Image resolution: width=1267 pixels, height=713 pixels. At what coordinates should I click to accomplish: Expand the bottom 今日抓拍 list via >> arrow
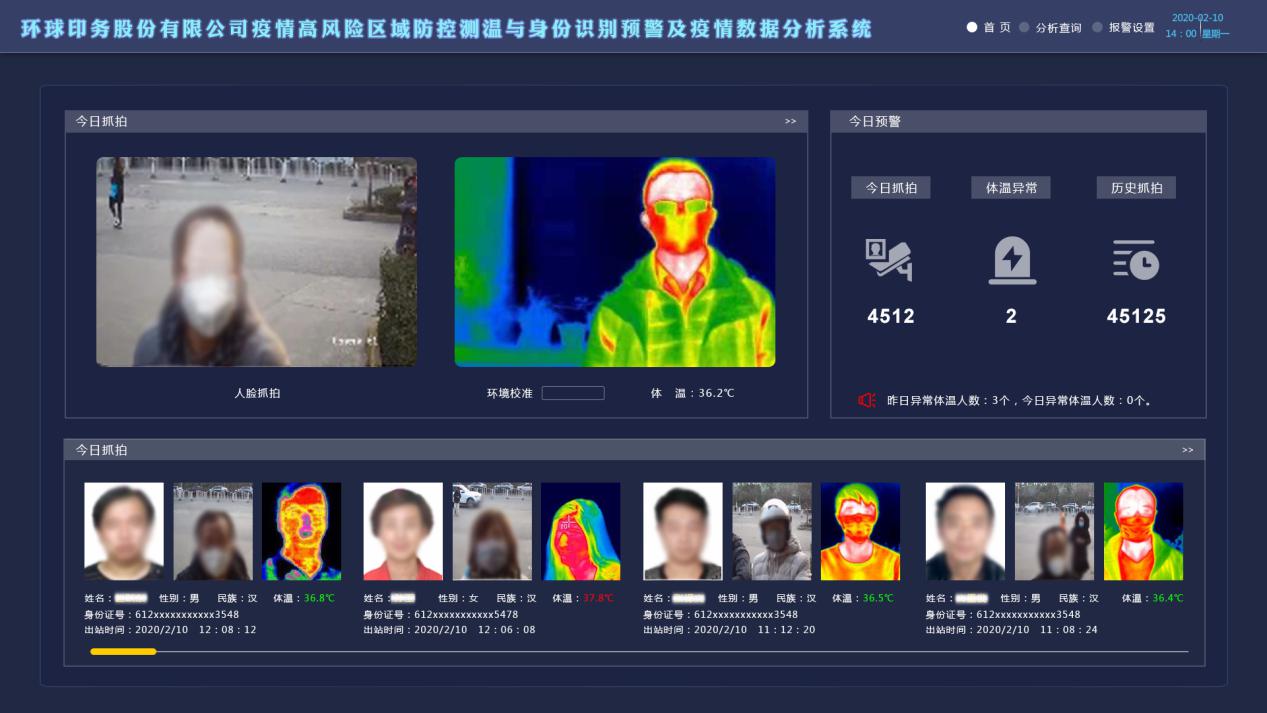click(x=1187, y=450)
